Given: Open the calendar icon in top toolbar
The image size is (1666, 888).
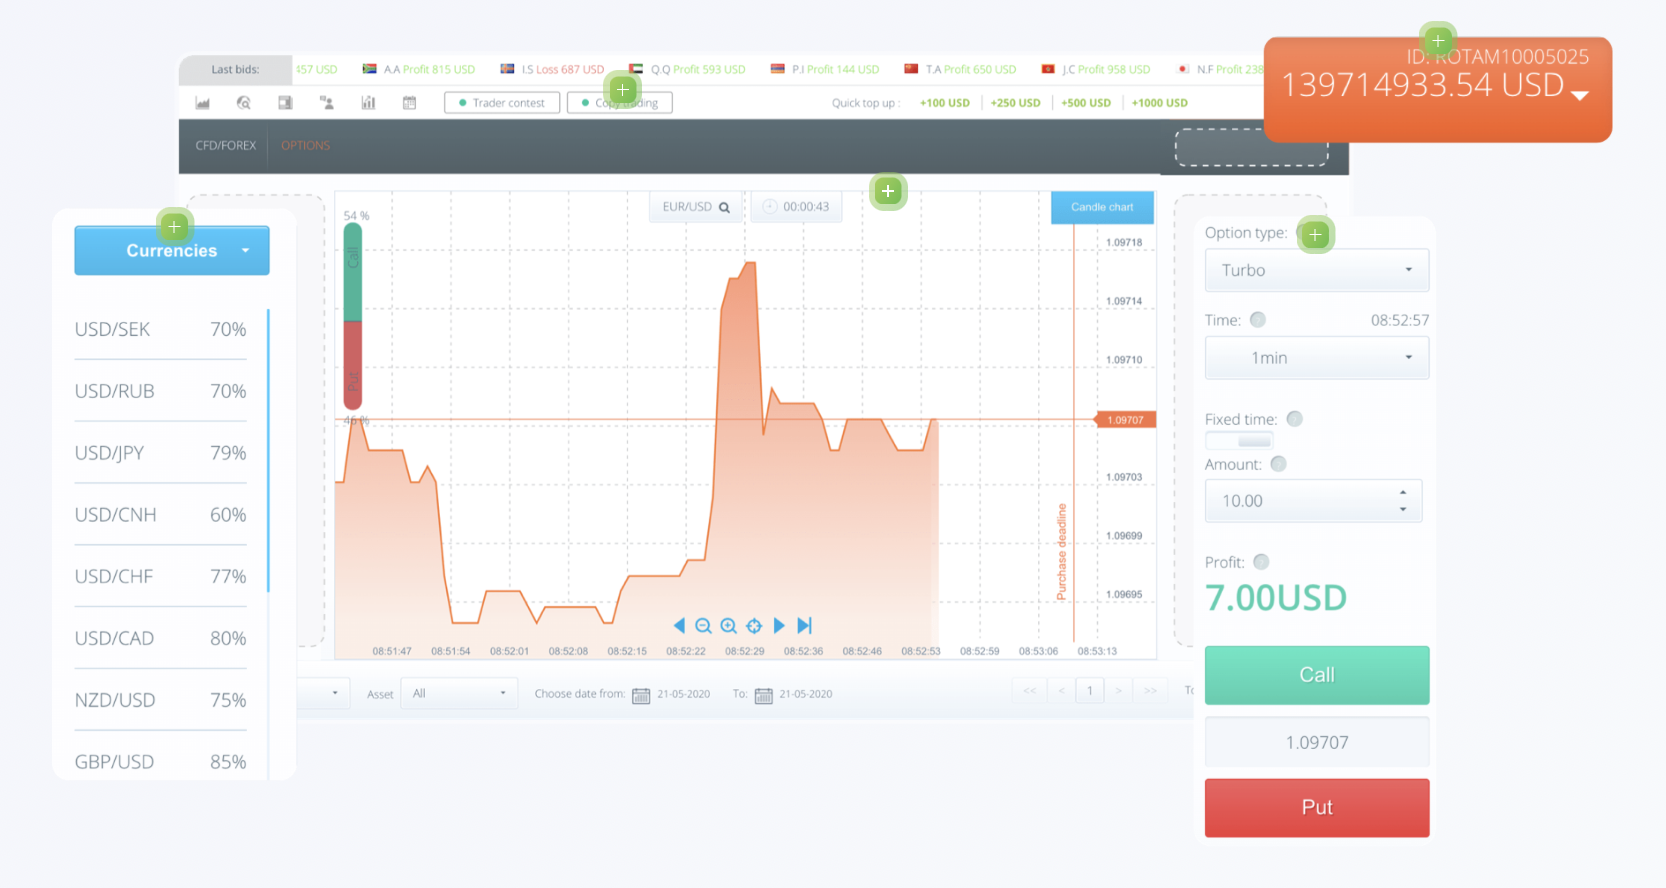Looking at the screenshot, I should point(409,103).
